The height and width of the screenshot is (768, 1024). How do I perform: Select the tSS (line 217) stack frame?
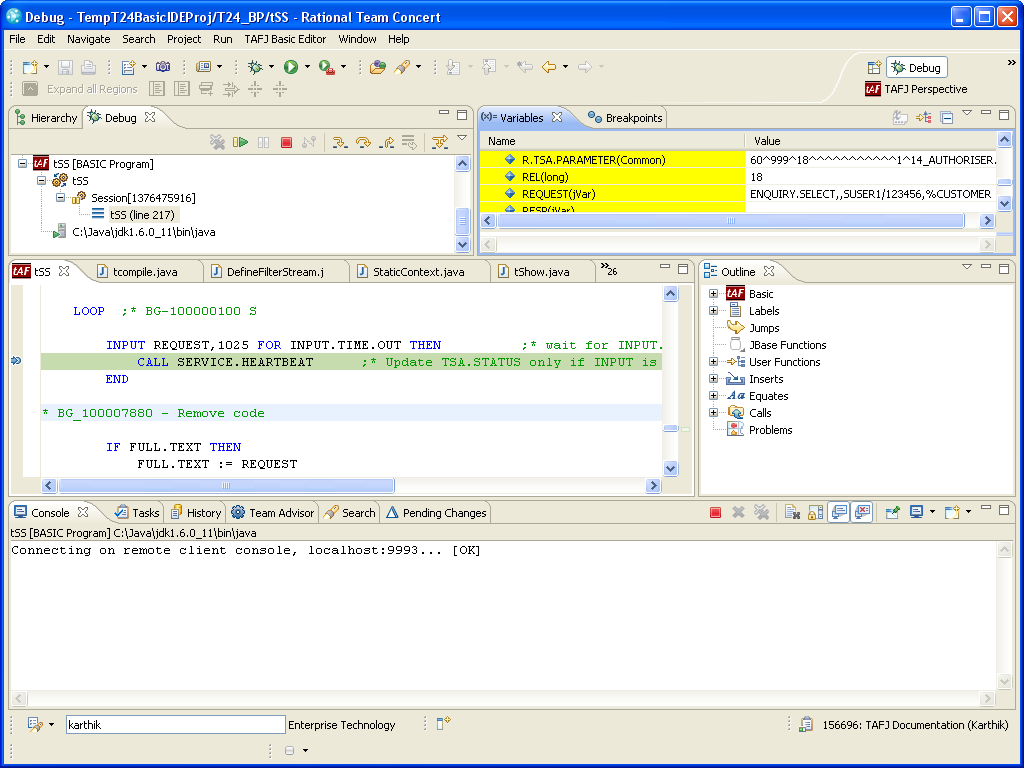[143, 215]
